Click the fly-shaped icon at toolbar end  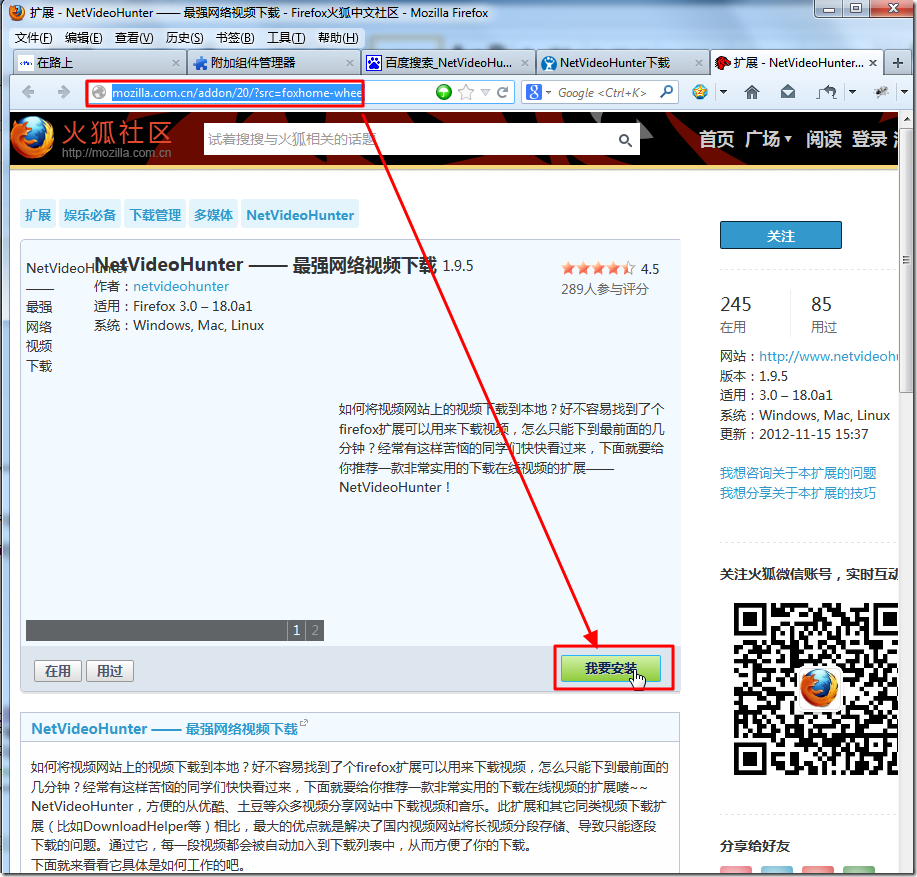881,92
